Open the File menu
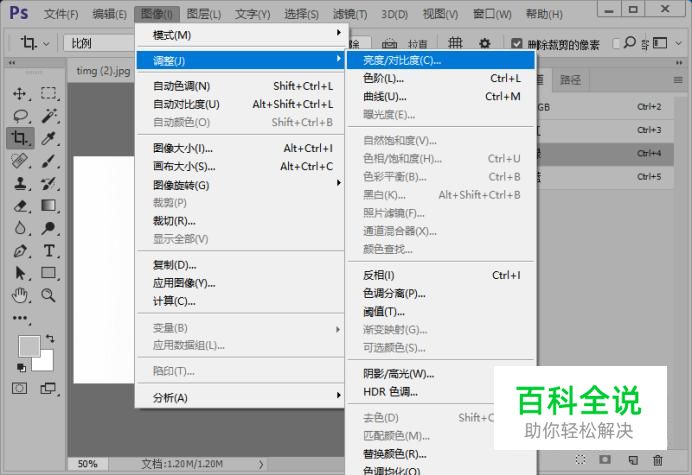The width and height of the screenshot is (692, 475). [61, 14]
